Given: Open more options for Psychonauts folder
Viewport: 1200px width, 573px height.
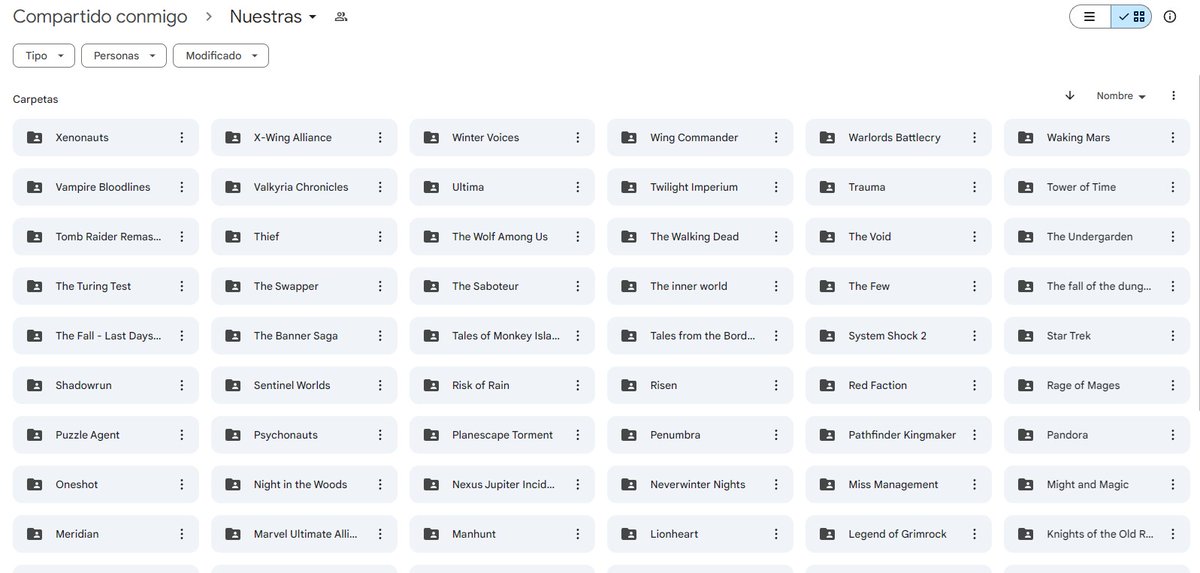Looking at the screenshot, I should click(x=380, y=435).
